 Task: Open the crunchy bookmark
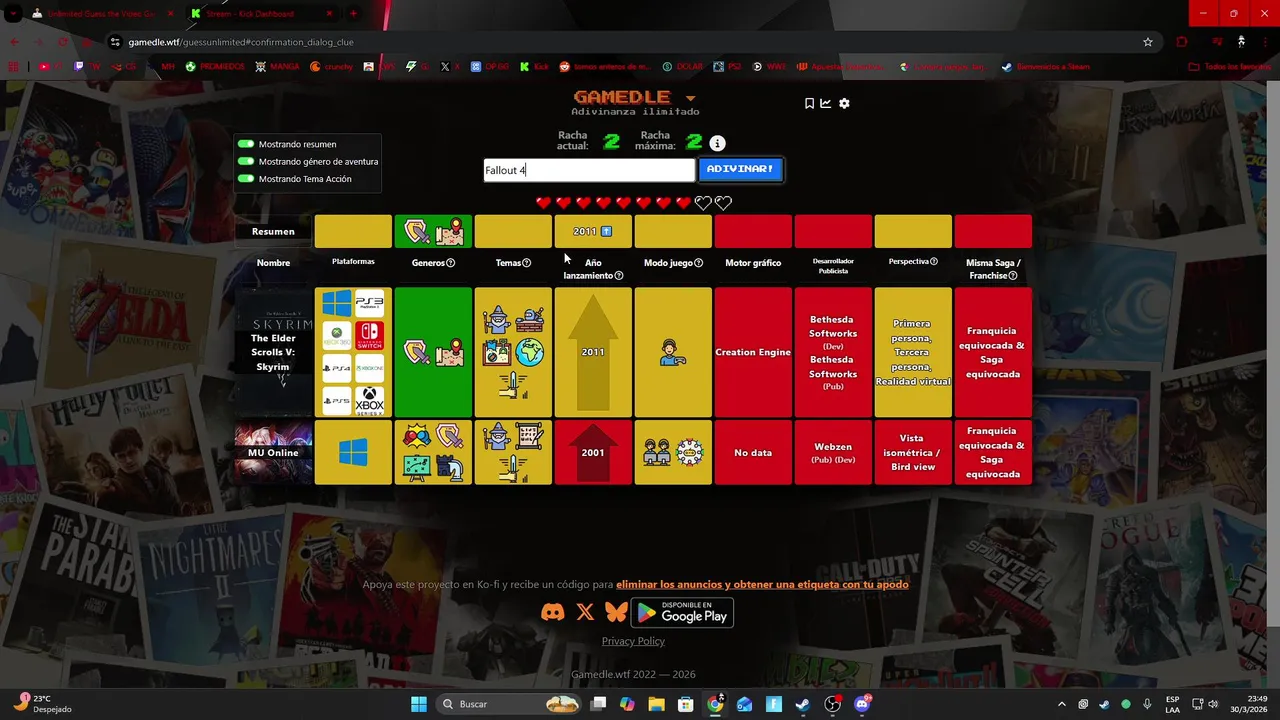331,67
